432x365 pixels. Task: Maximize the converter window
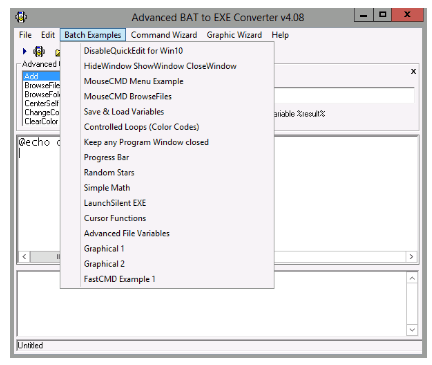[x=383, y=15]
